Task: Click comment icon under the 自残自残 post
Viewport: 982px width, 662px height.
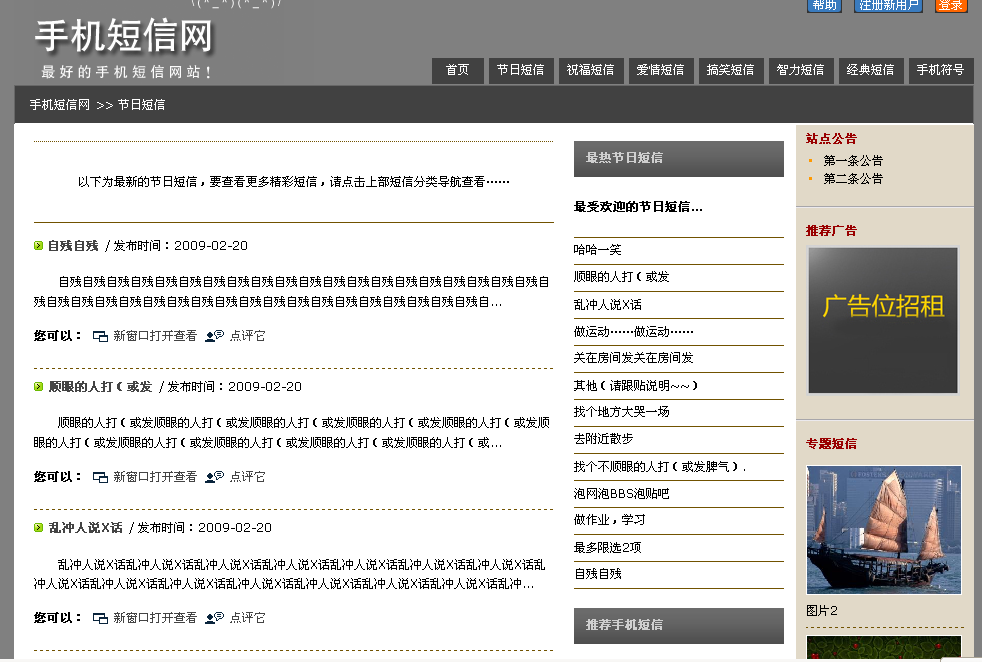Action: [215, 336]
